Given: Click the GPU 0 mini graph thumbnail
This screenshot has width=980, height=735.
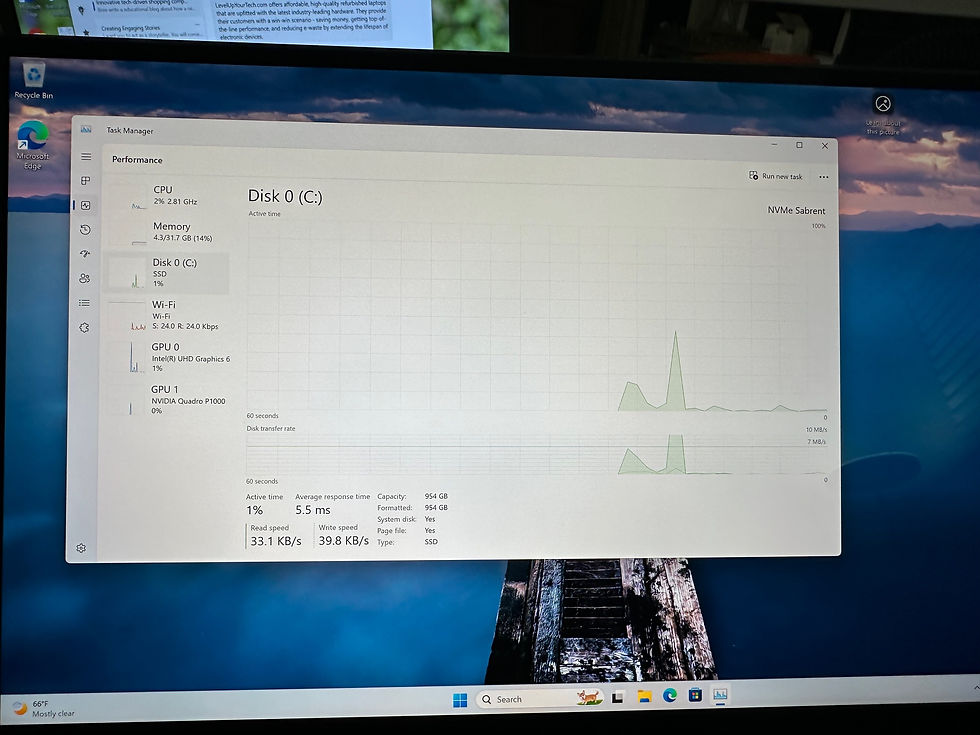Looking at the screenshot, I should (128, 358).
